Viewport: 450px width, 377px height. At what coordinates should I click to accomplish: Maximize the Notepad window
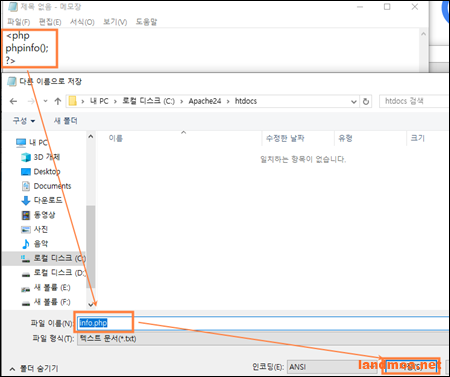387,7
